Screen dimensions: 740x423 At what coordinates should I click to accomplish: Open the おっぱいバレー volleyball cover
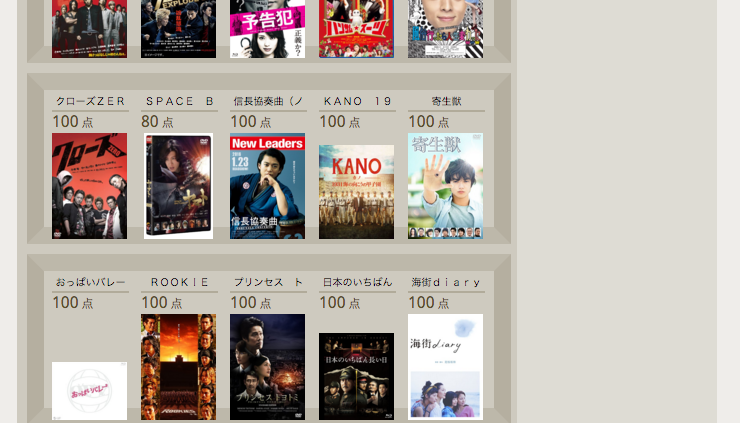point(89,391)
